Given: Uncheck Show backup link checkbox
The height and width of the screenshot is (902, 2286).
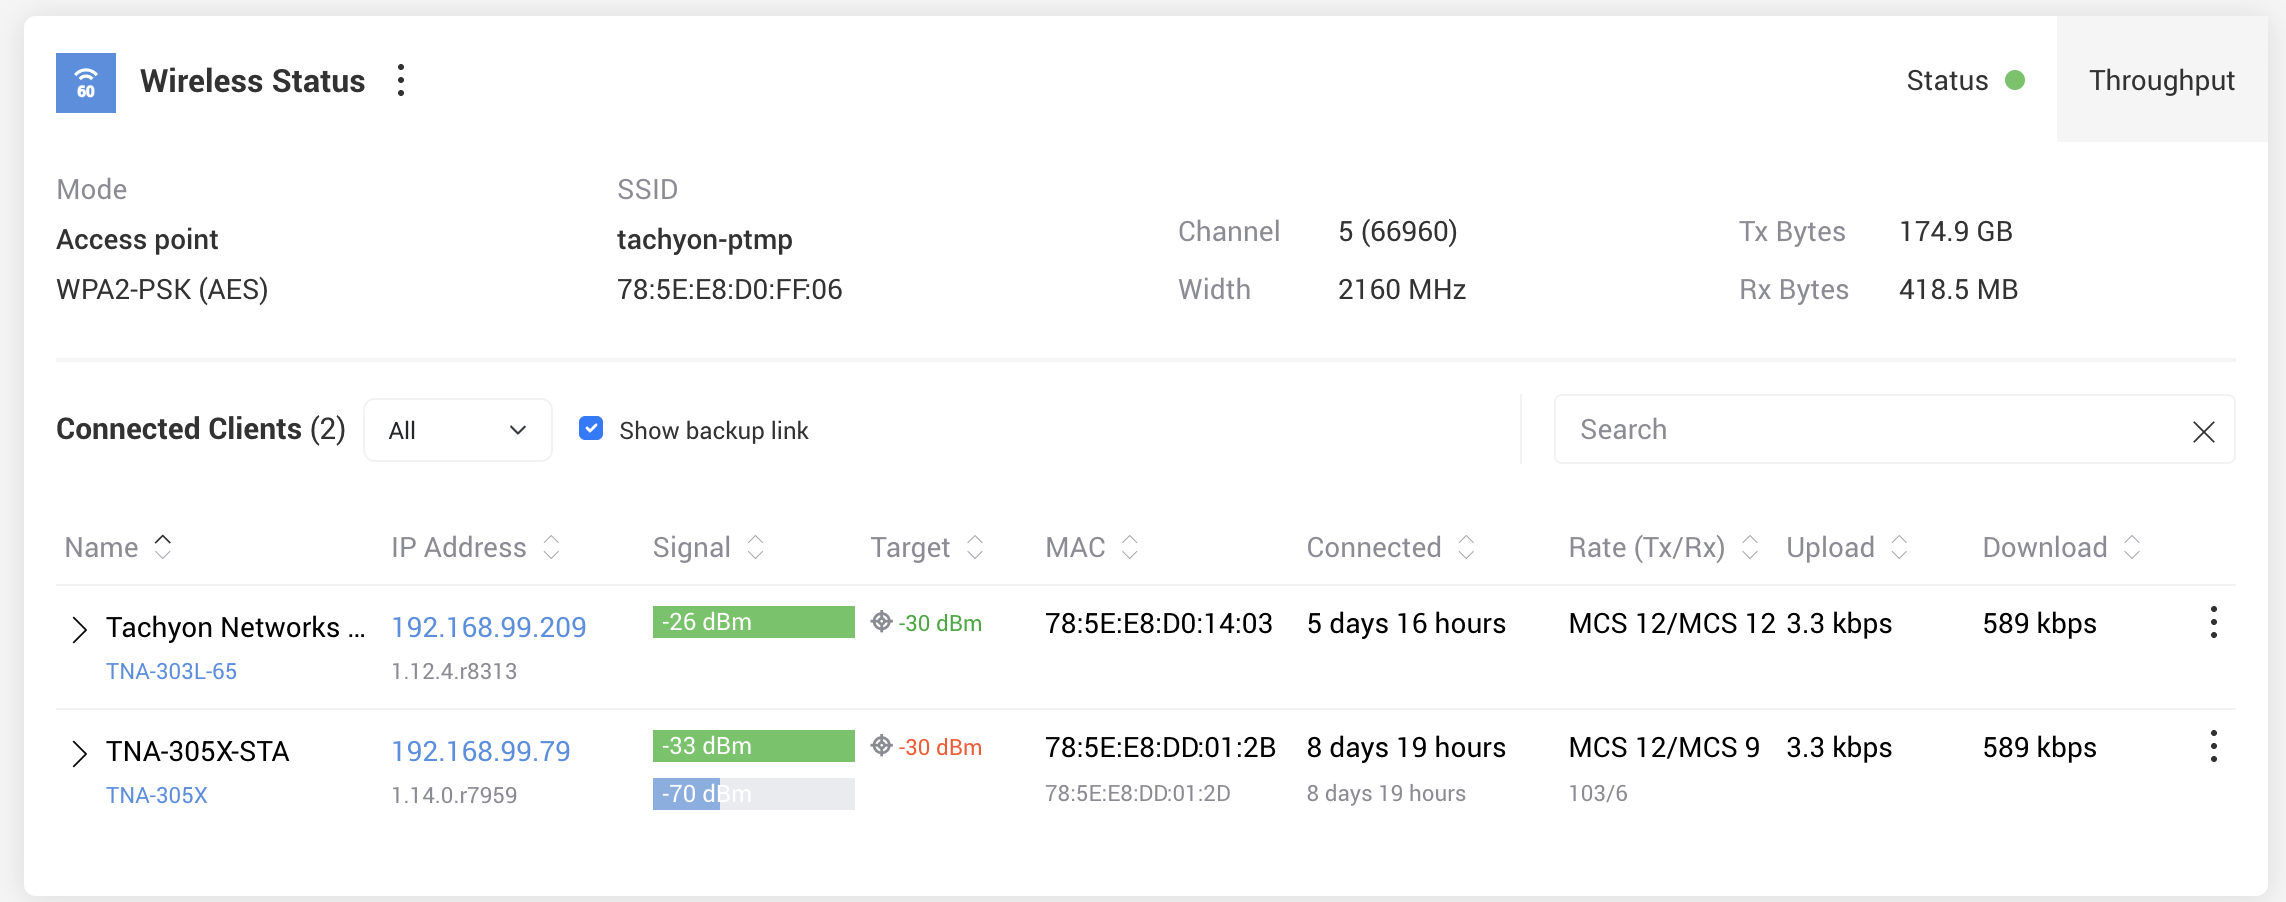Looking at the screenshot, I should pyautogui.click(x=591, y=429).
